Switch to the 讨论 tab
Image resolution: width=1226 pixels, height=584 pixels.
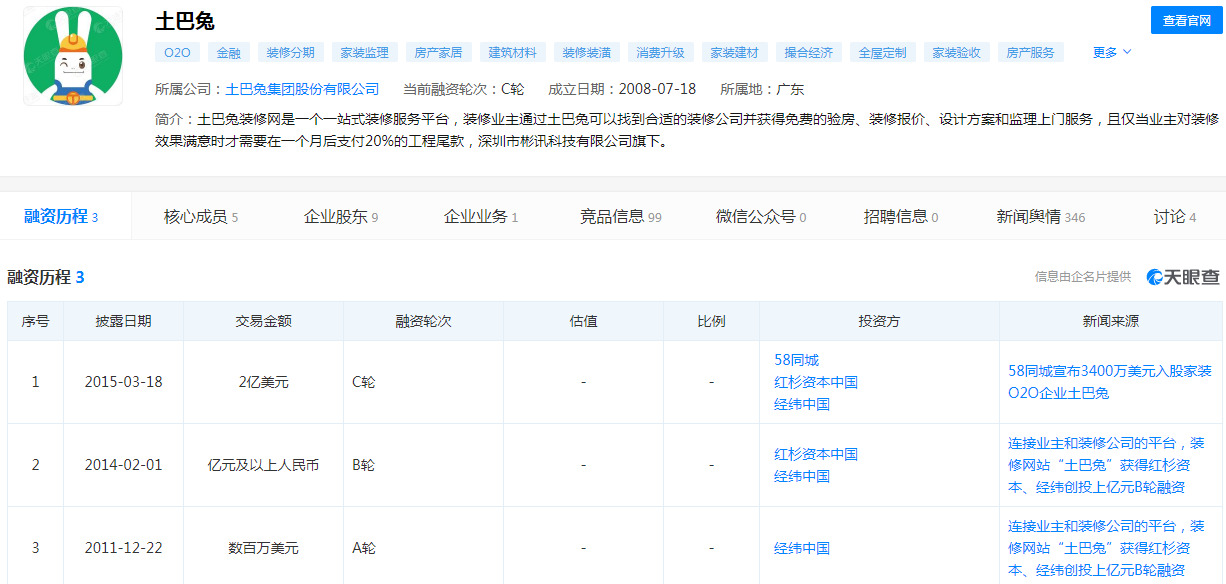(1175, 216)
